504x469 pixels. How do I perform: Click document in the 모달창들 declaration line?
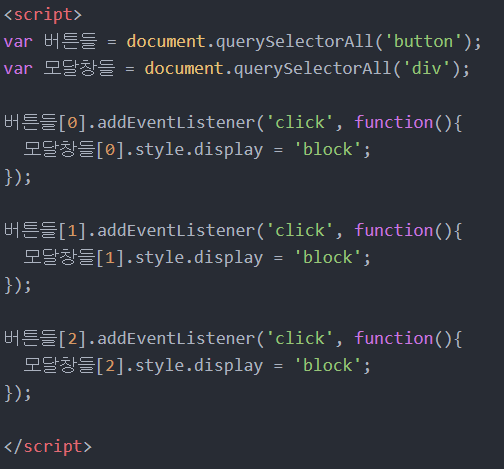tap(184, 69)
